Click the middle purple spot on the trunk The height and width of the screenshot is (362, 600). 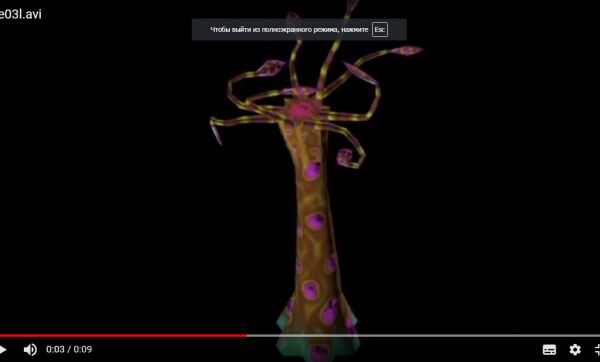pyautogui.click(x=315, y=221)
